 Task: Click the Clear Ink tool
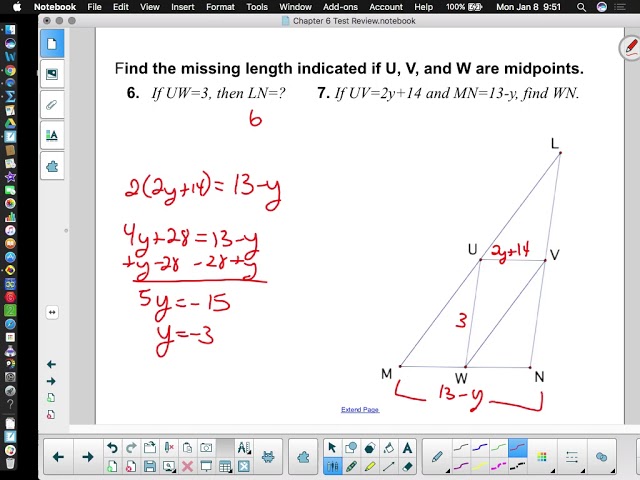(169, 448)
